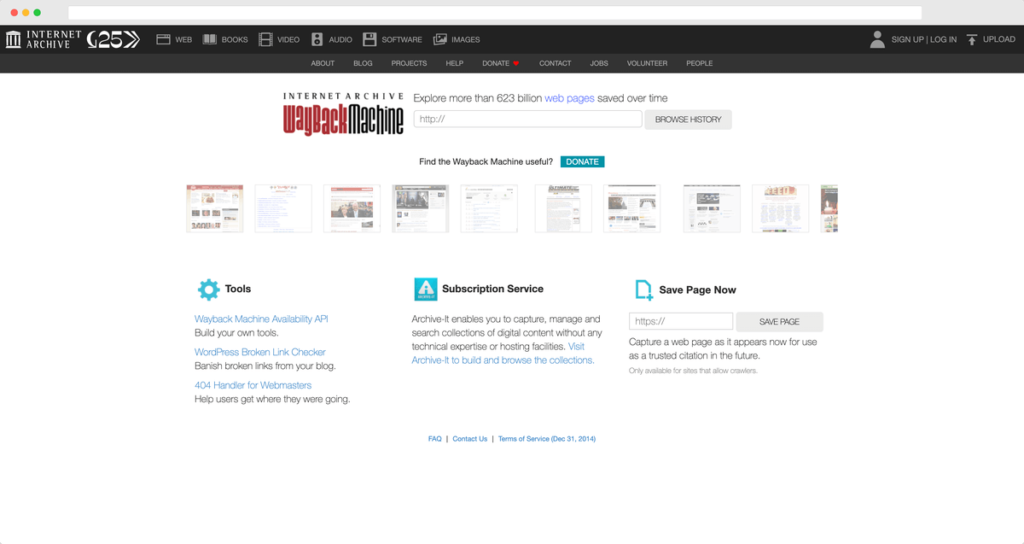
Task: Open the Web section icon
Action: [x=163, y=40]
